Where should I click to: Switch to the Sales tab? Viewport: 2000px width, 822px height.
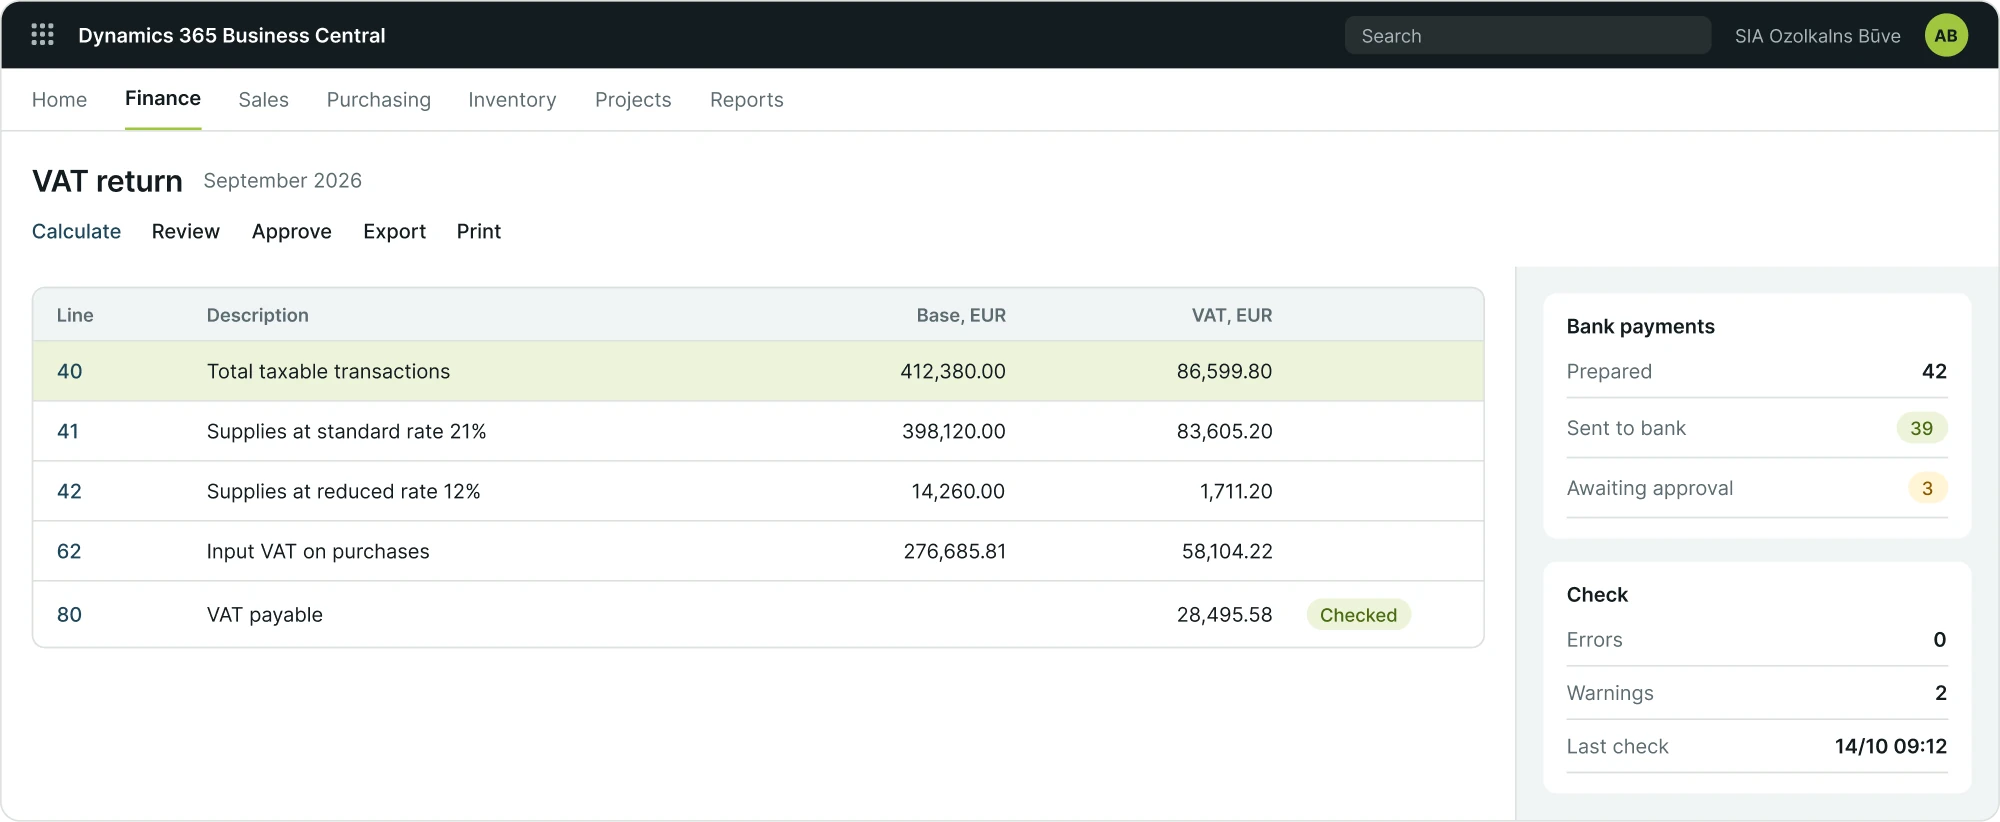pos(264,100)
